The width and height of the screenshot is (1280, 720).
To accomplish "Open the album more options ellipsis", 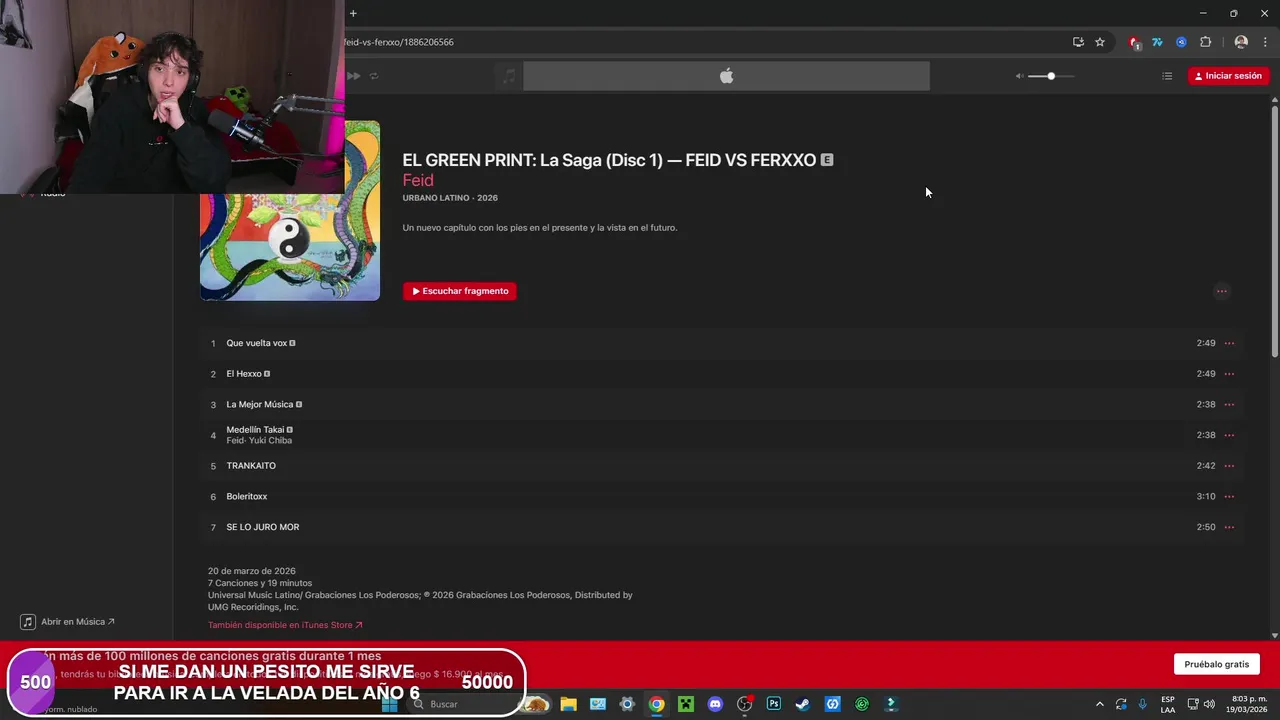I will click(x=1221, y=291).
